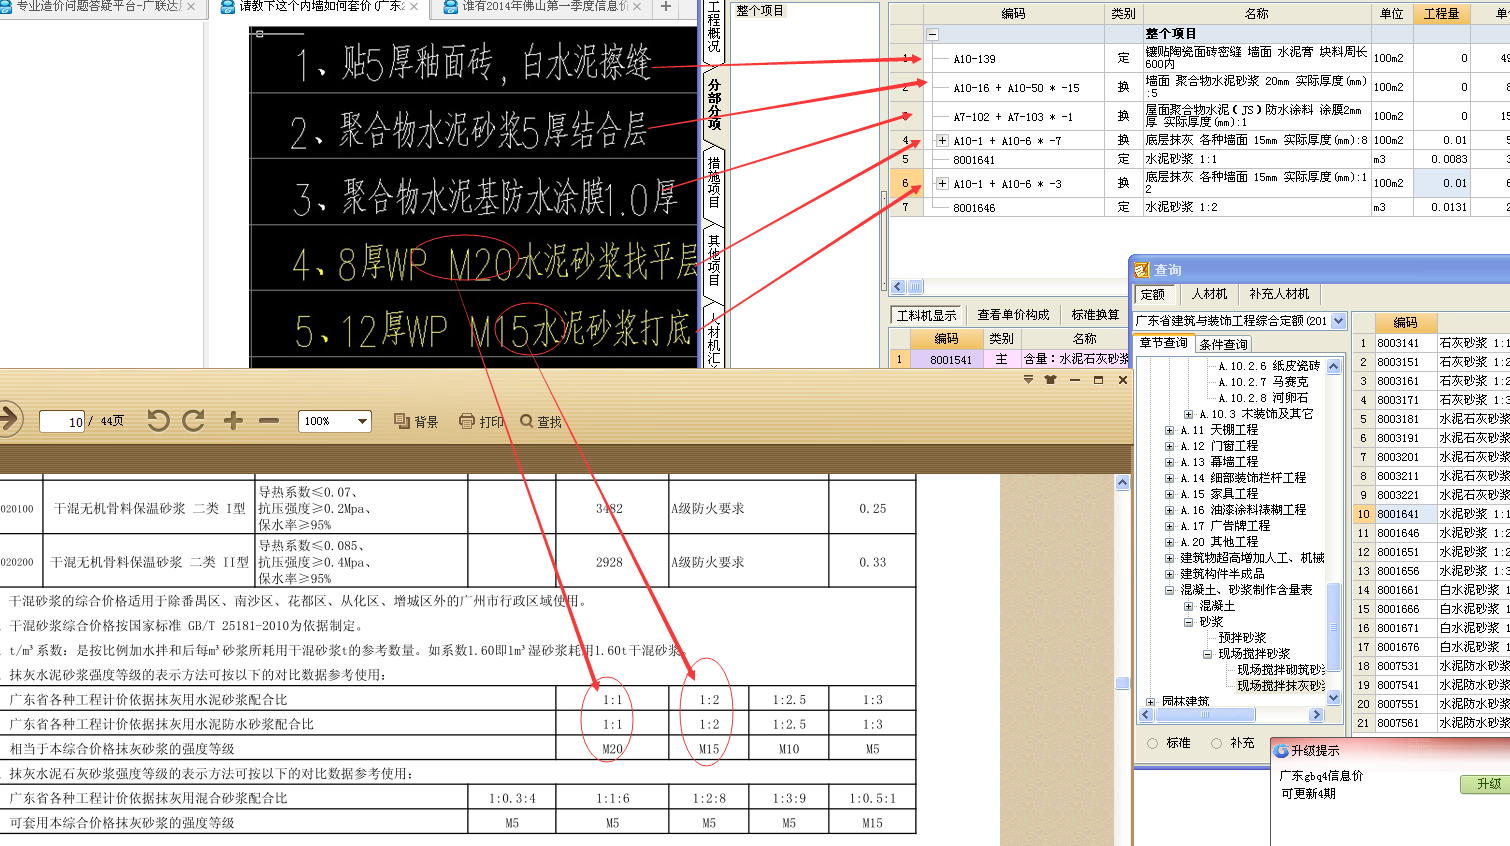Open the viewer skin shirt icon
Viewport: 1510px width, 846px height.
[1050, 380]
